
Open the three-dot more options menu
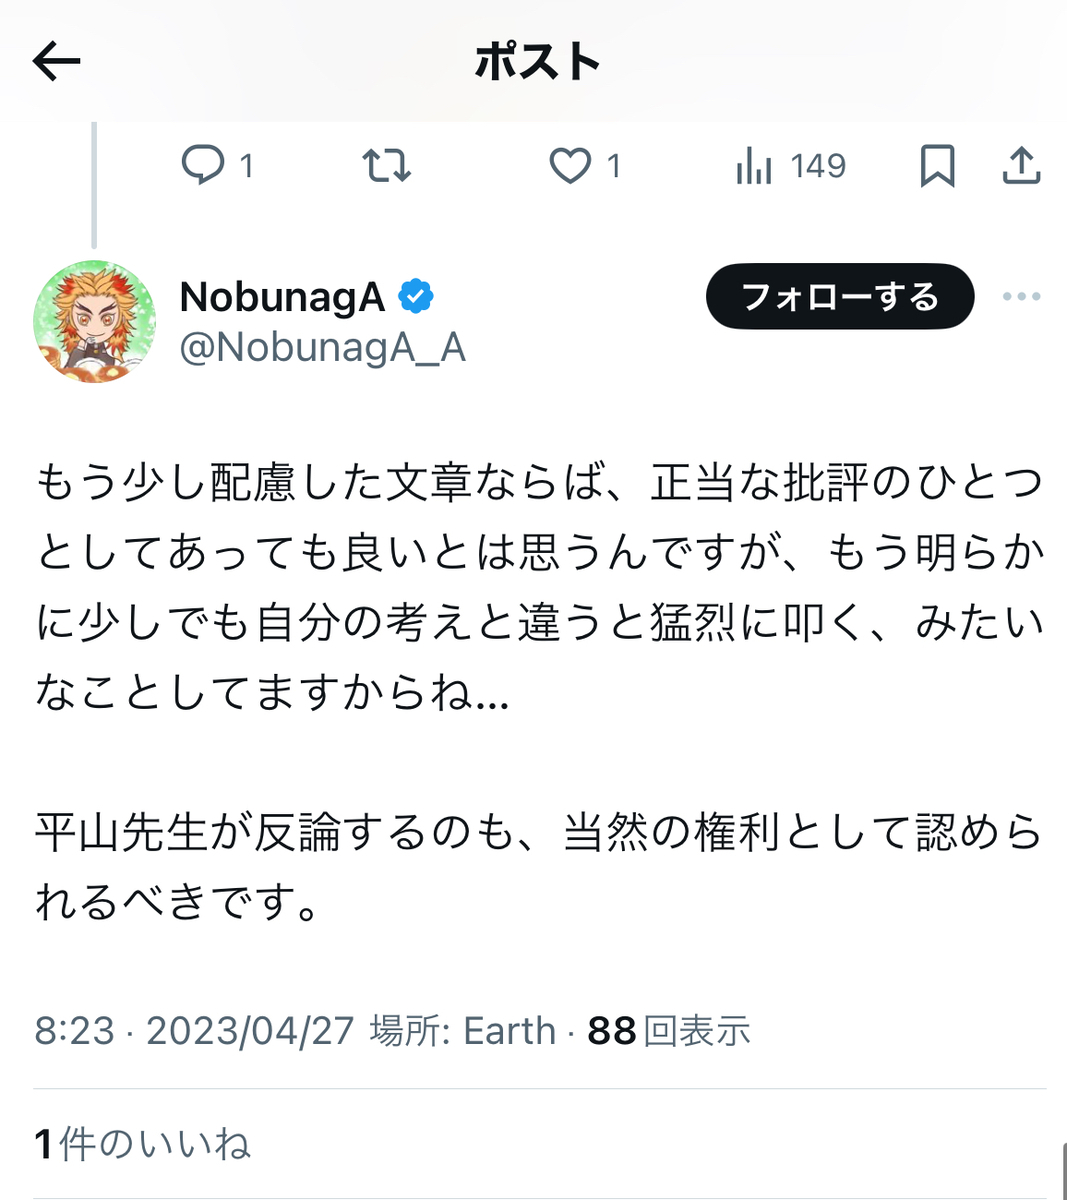coord(1021,297)
